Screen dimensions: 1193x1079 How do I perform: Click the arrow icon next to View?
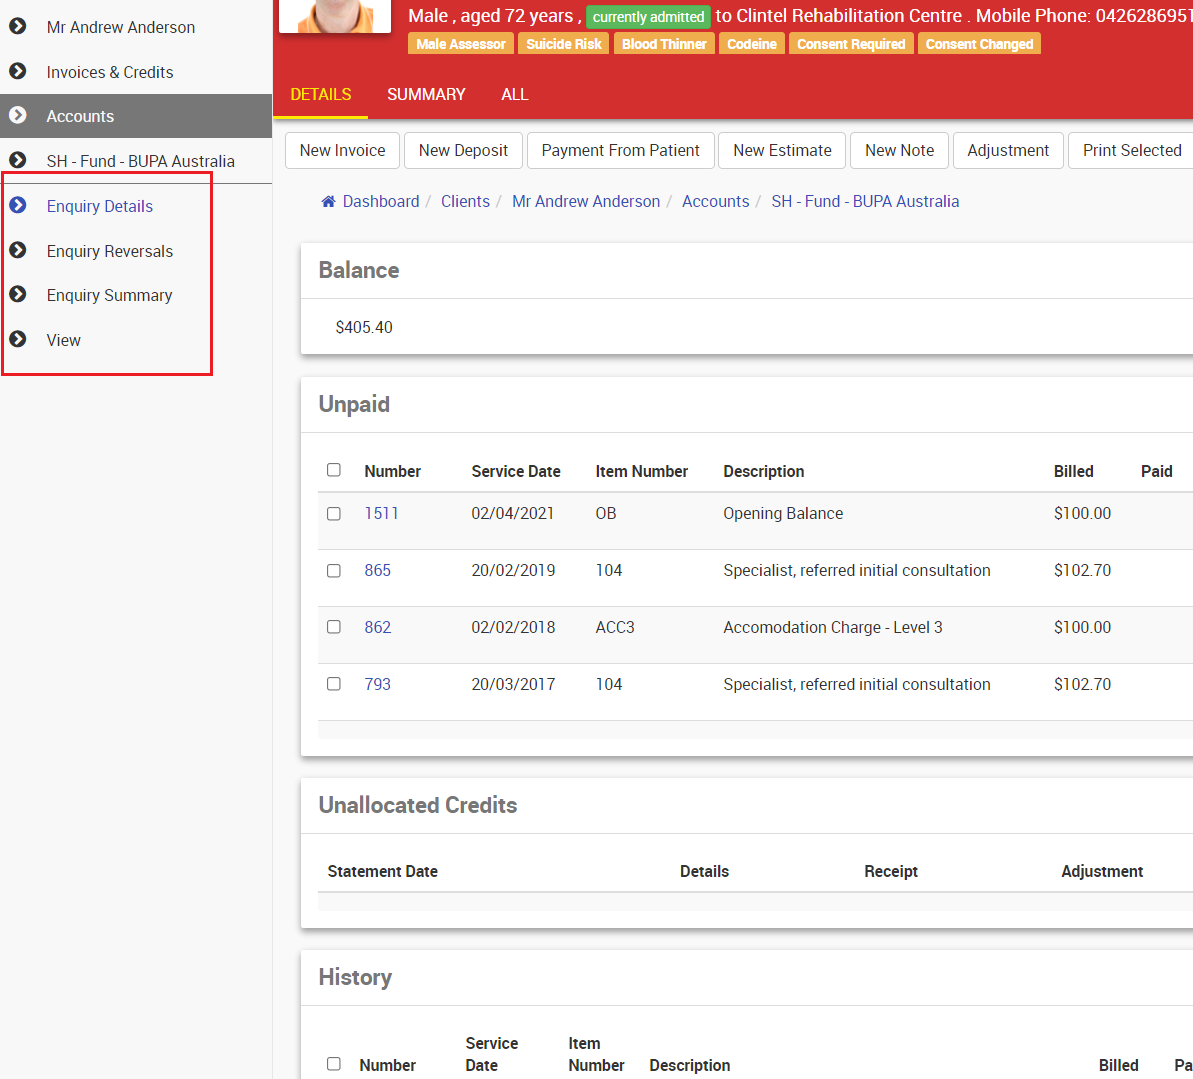click(18, 340)
